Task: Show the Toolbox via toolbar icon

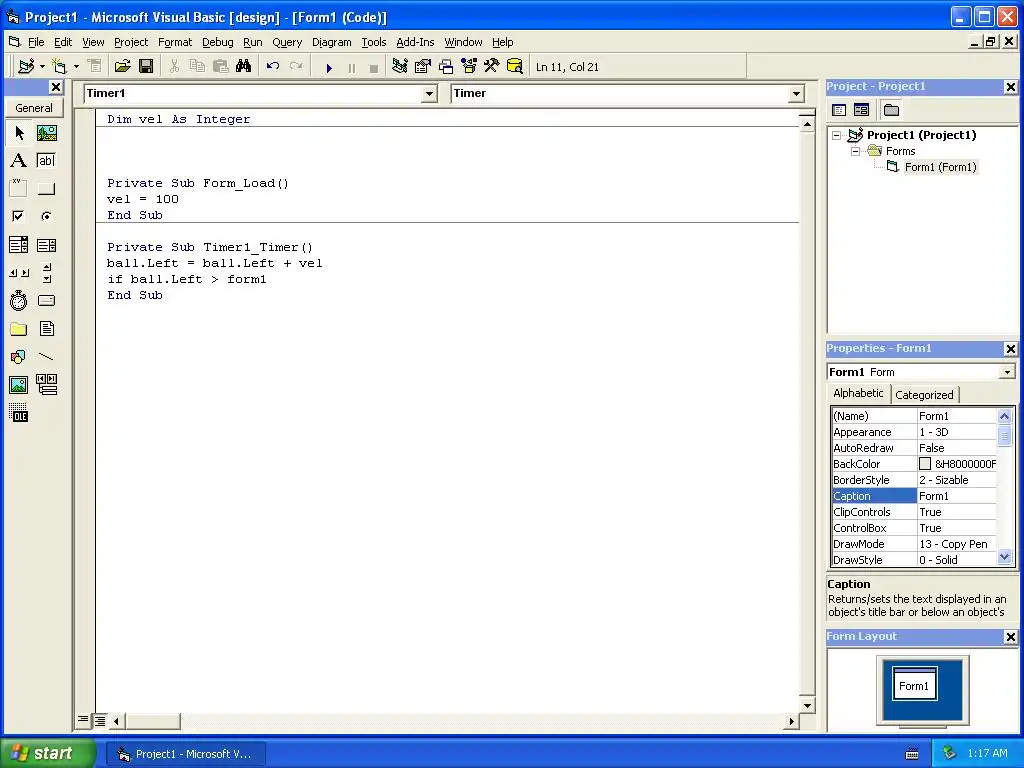Action: click(x=492, y=67)
